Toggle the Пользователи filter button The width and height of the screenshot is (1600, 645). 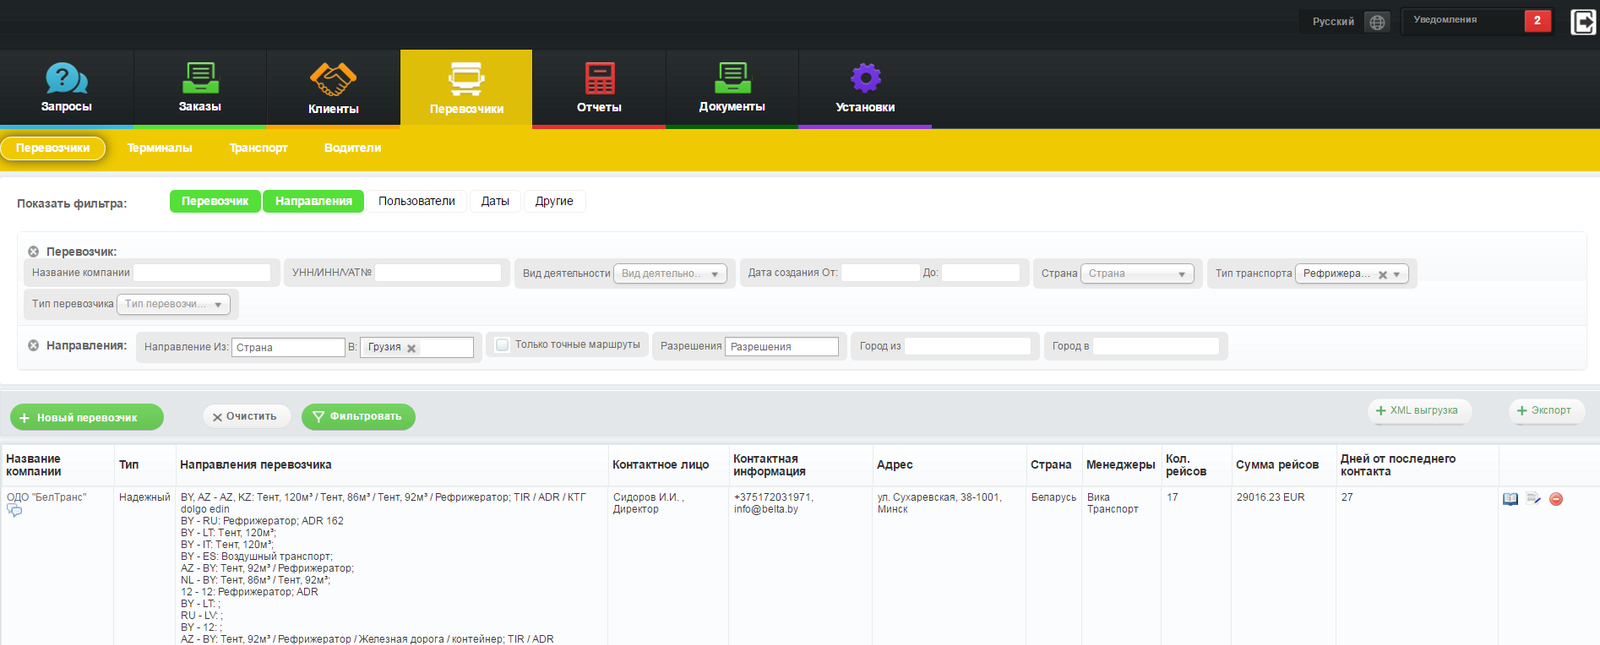click(x=417, y=201)
